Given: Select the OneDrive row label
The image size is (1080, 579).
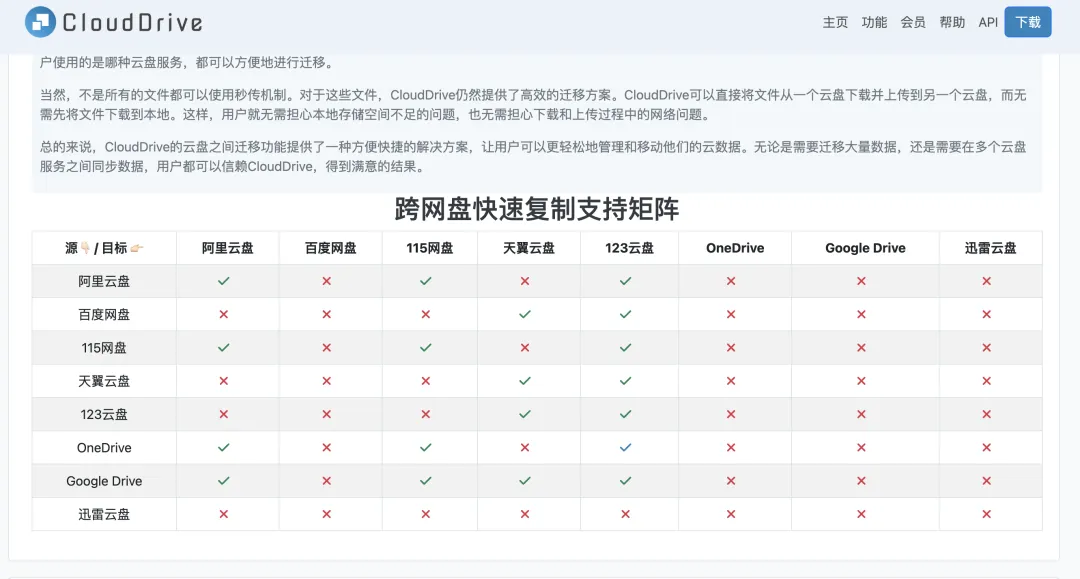Looking at the screenshot, I should (104, 448).
